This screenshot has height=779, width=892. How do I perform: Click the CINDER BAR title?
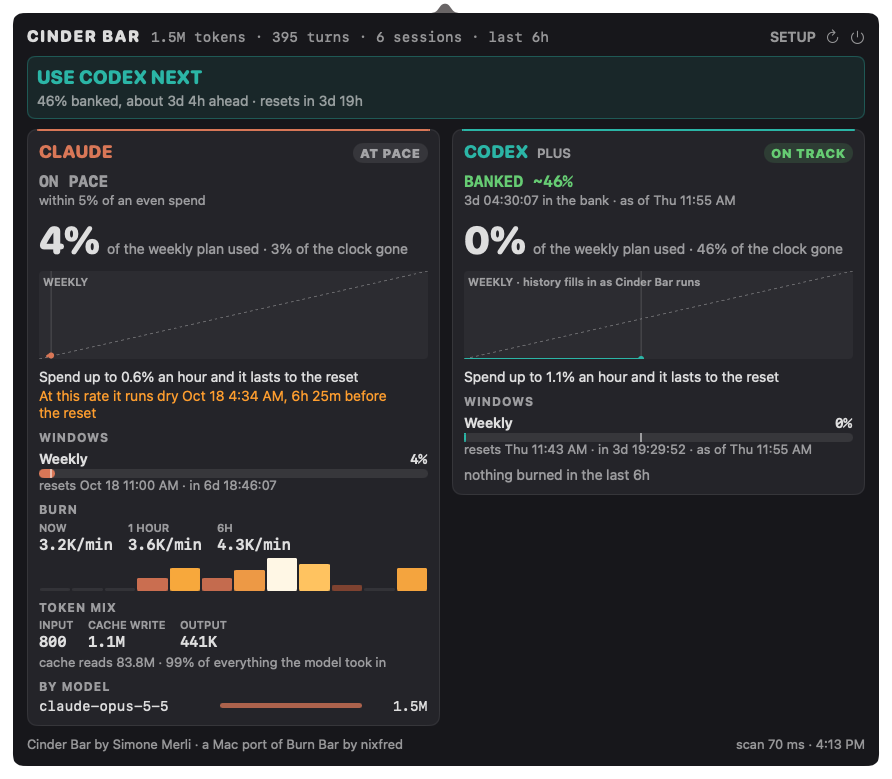tap(83, 36)
